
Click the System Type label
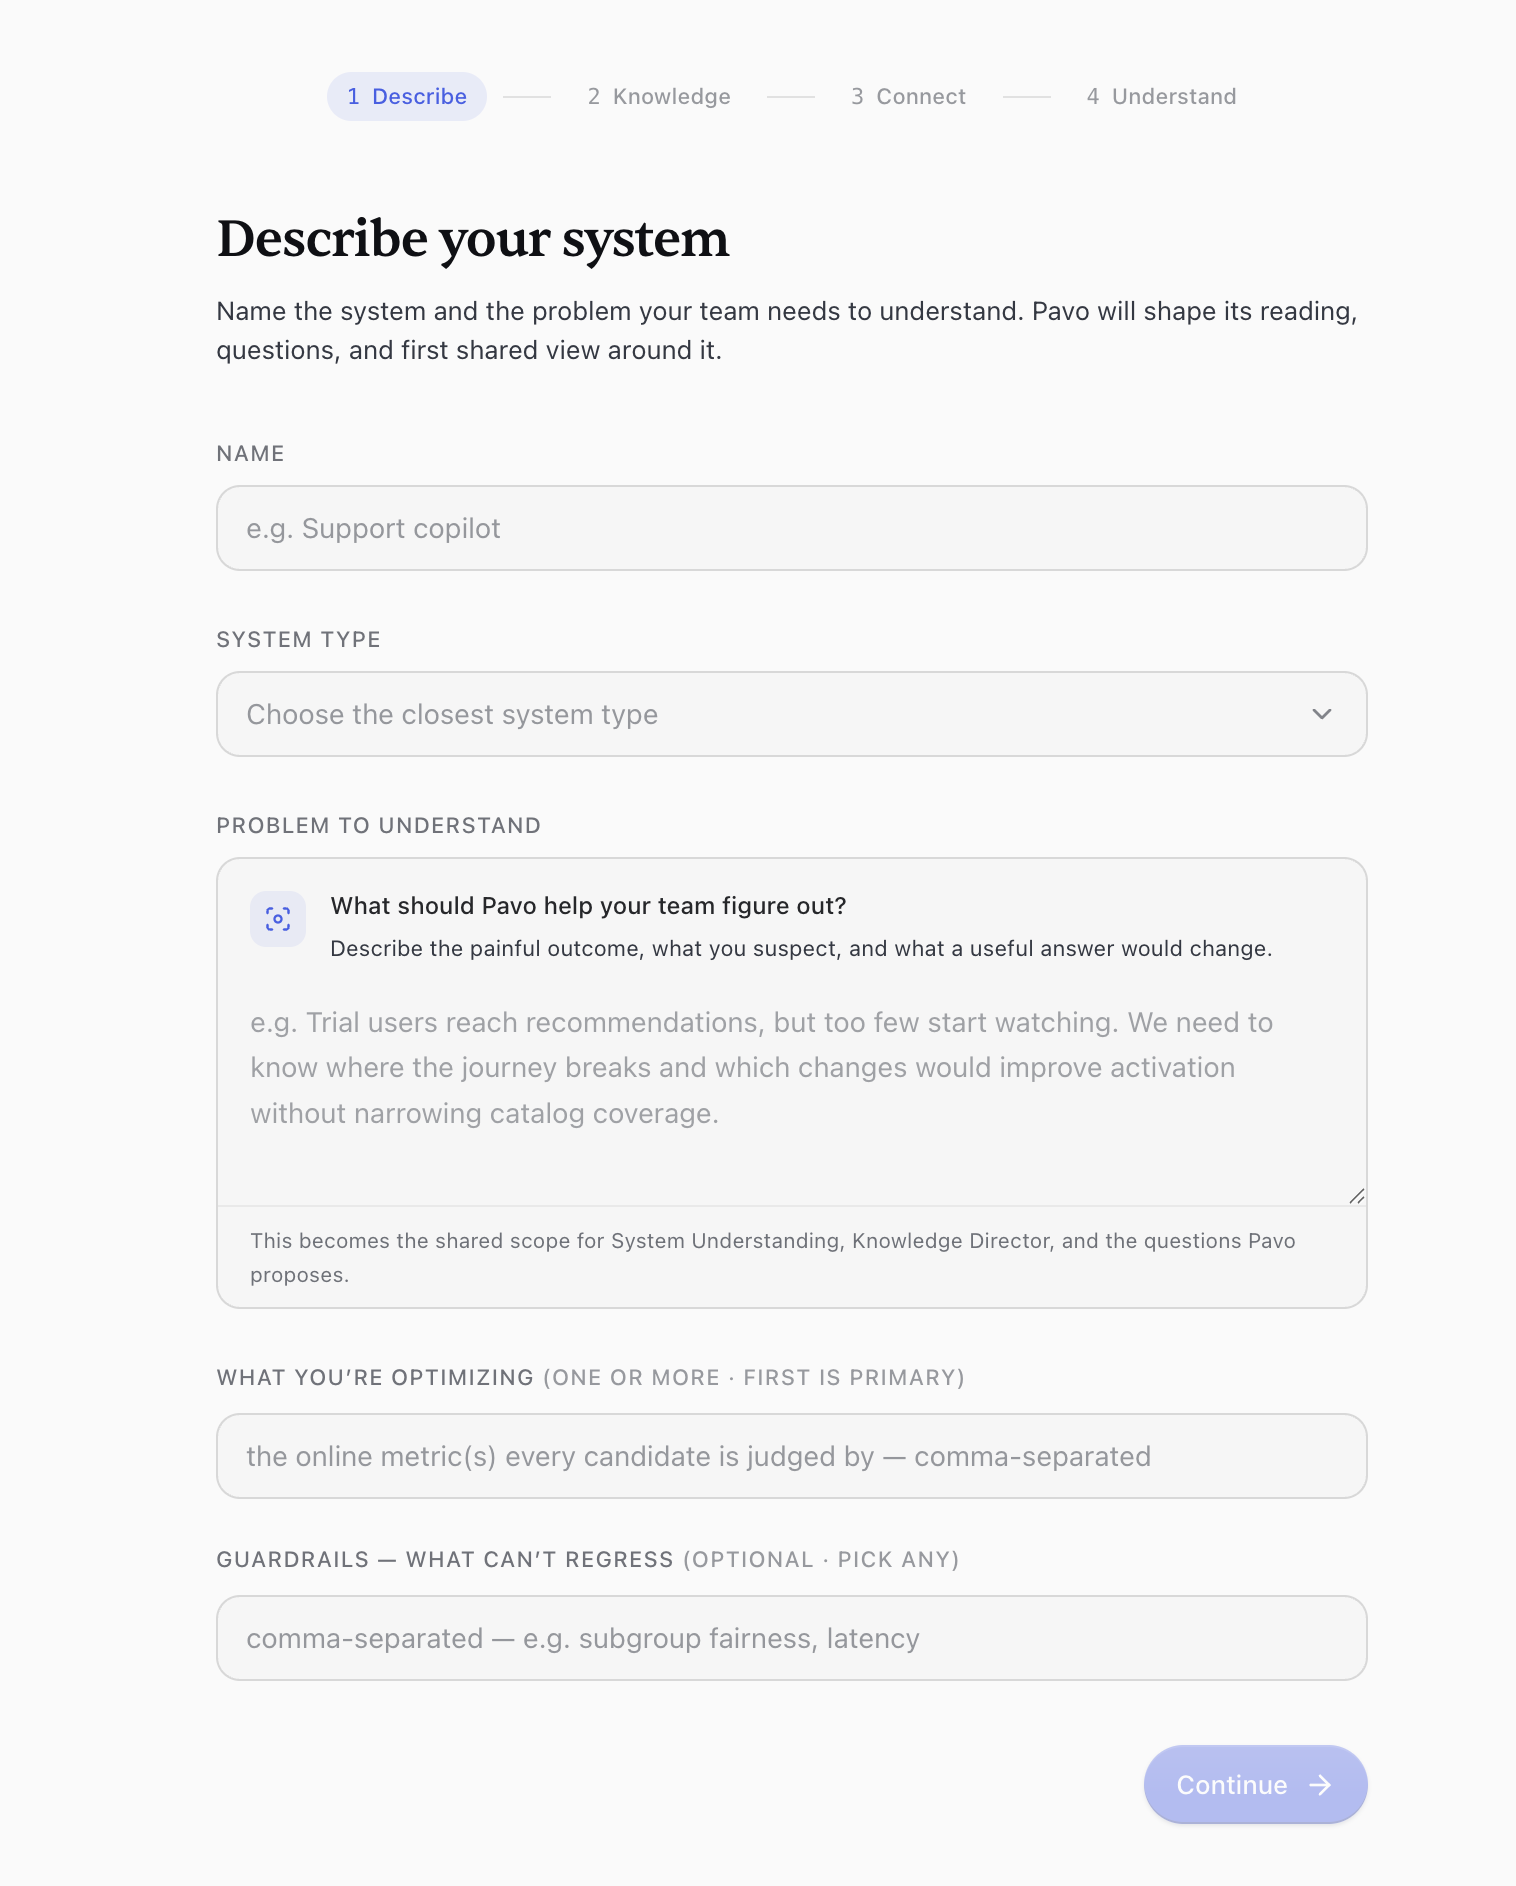tap(299, 640)
